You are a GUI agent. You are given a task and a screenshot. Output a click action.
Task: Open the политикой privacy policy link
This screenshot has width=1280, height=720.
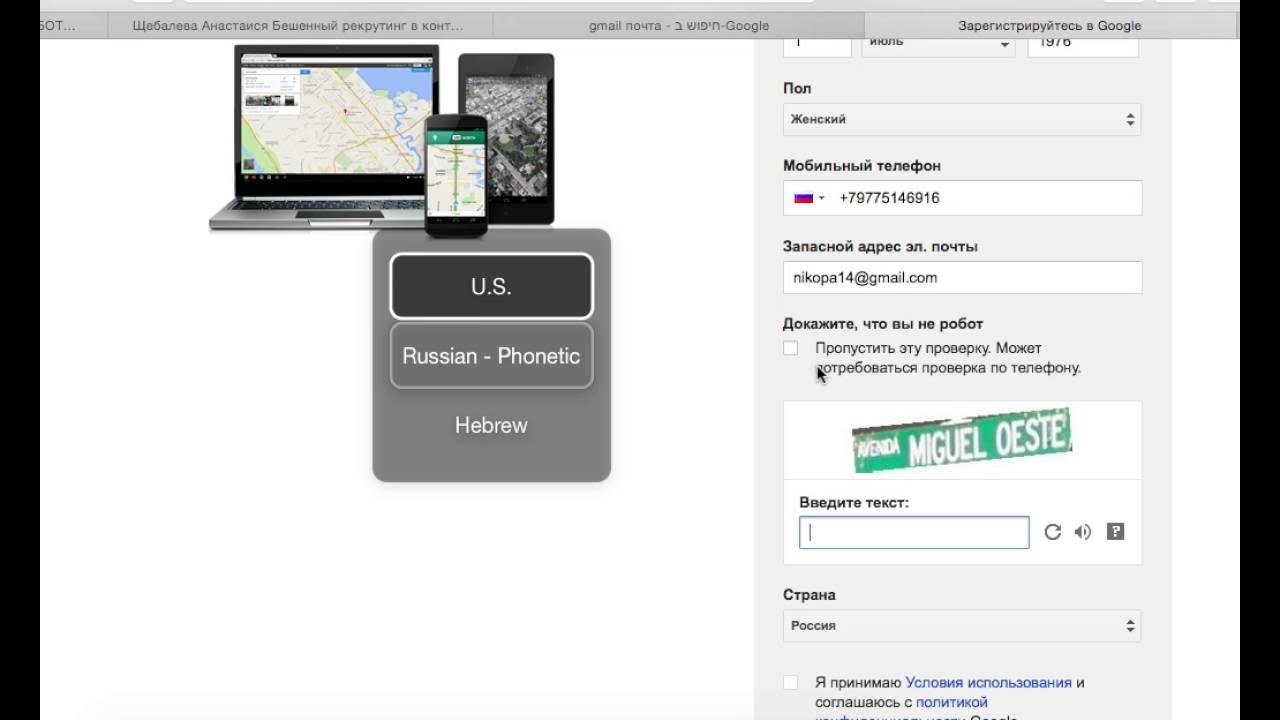click(951, 702)
